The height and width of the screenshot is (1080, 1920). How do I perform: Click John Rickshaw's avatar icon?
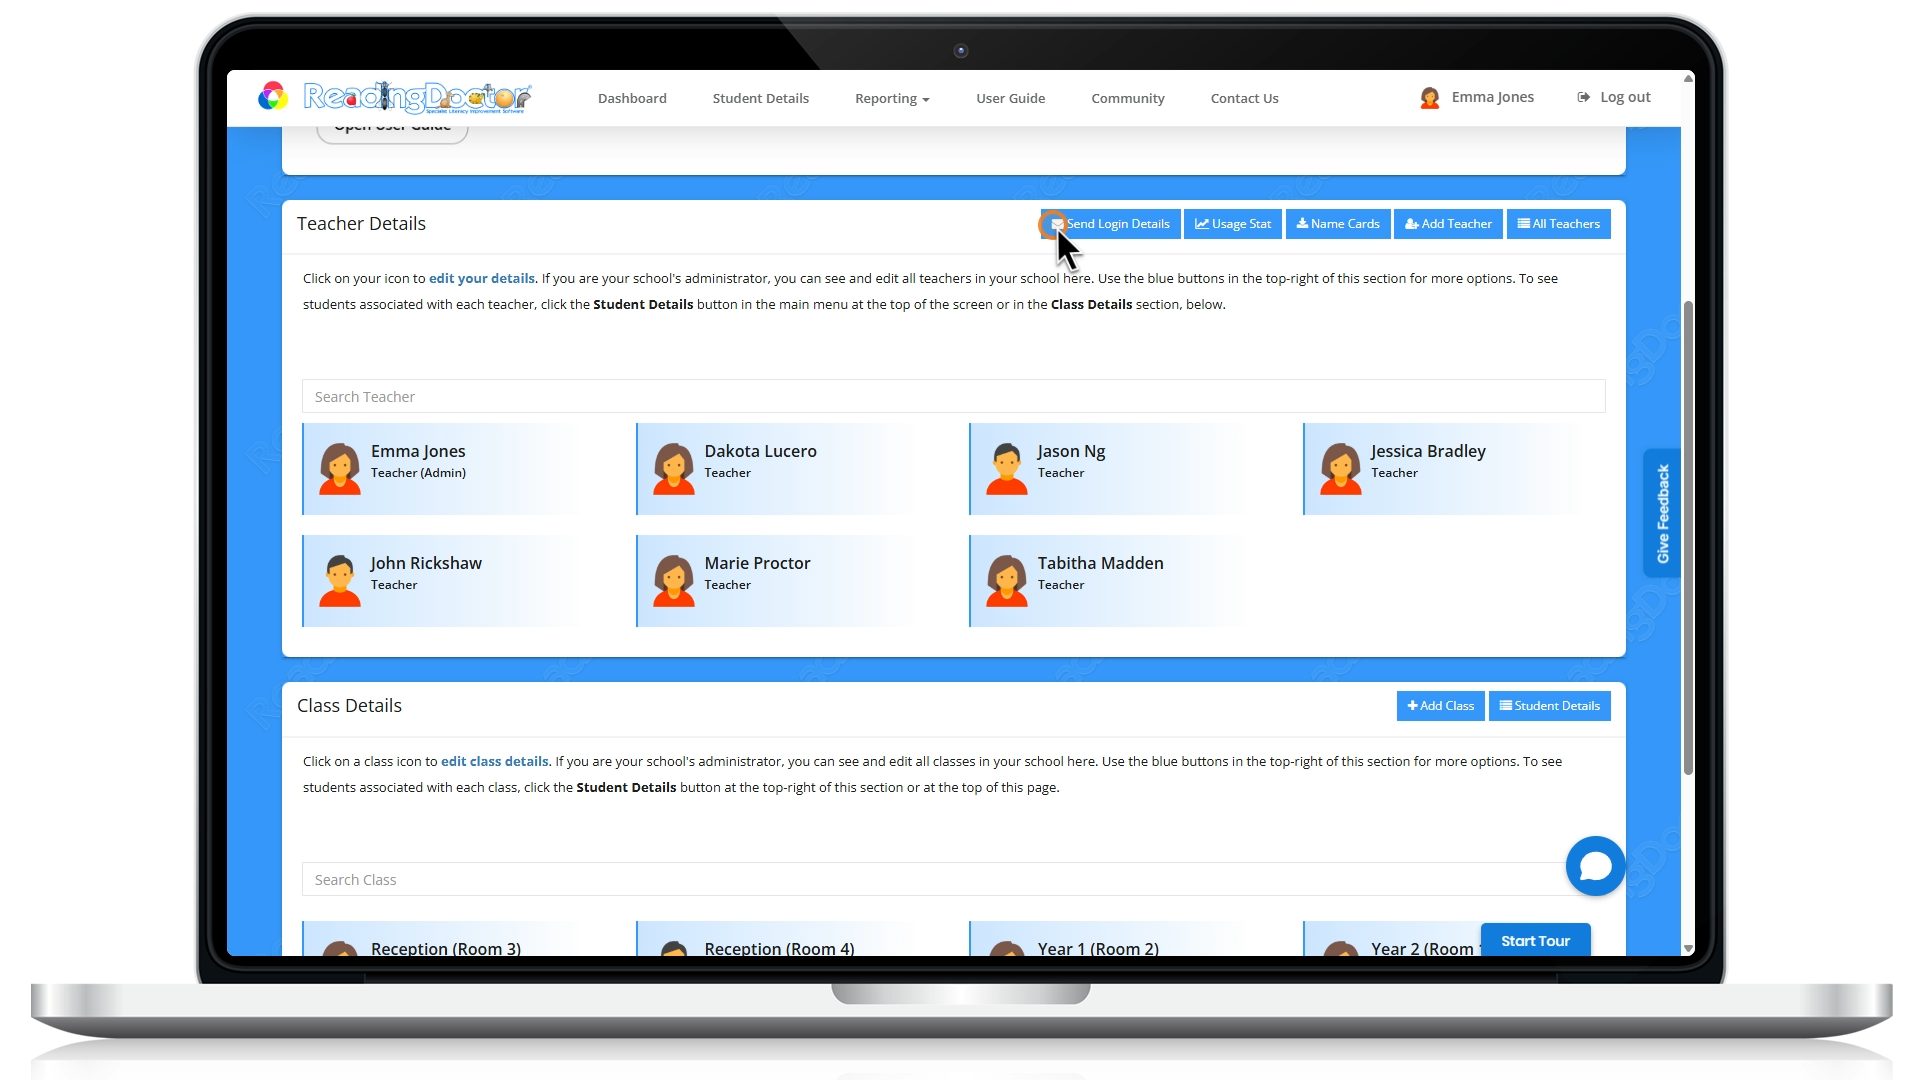point(340,581)
